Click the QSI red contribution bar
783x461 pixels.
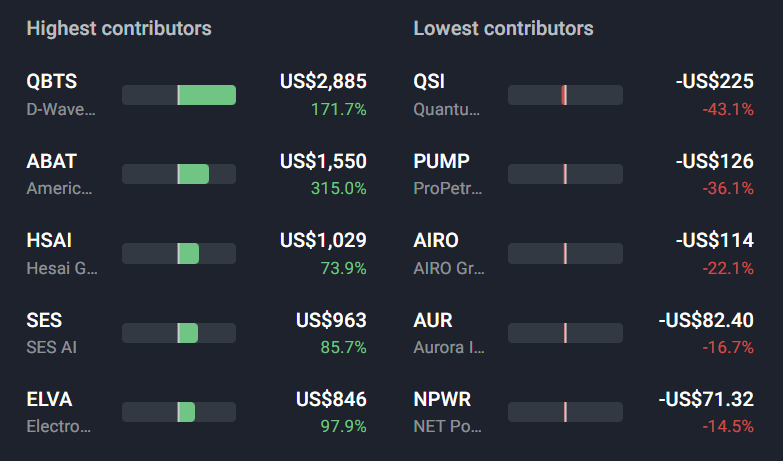pyautogui.click(x=564, y=95)
